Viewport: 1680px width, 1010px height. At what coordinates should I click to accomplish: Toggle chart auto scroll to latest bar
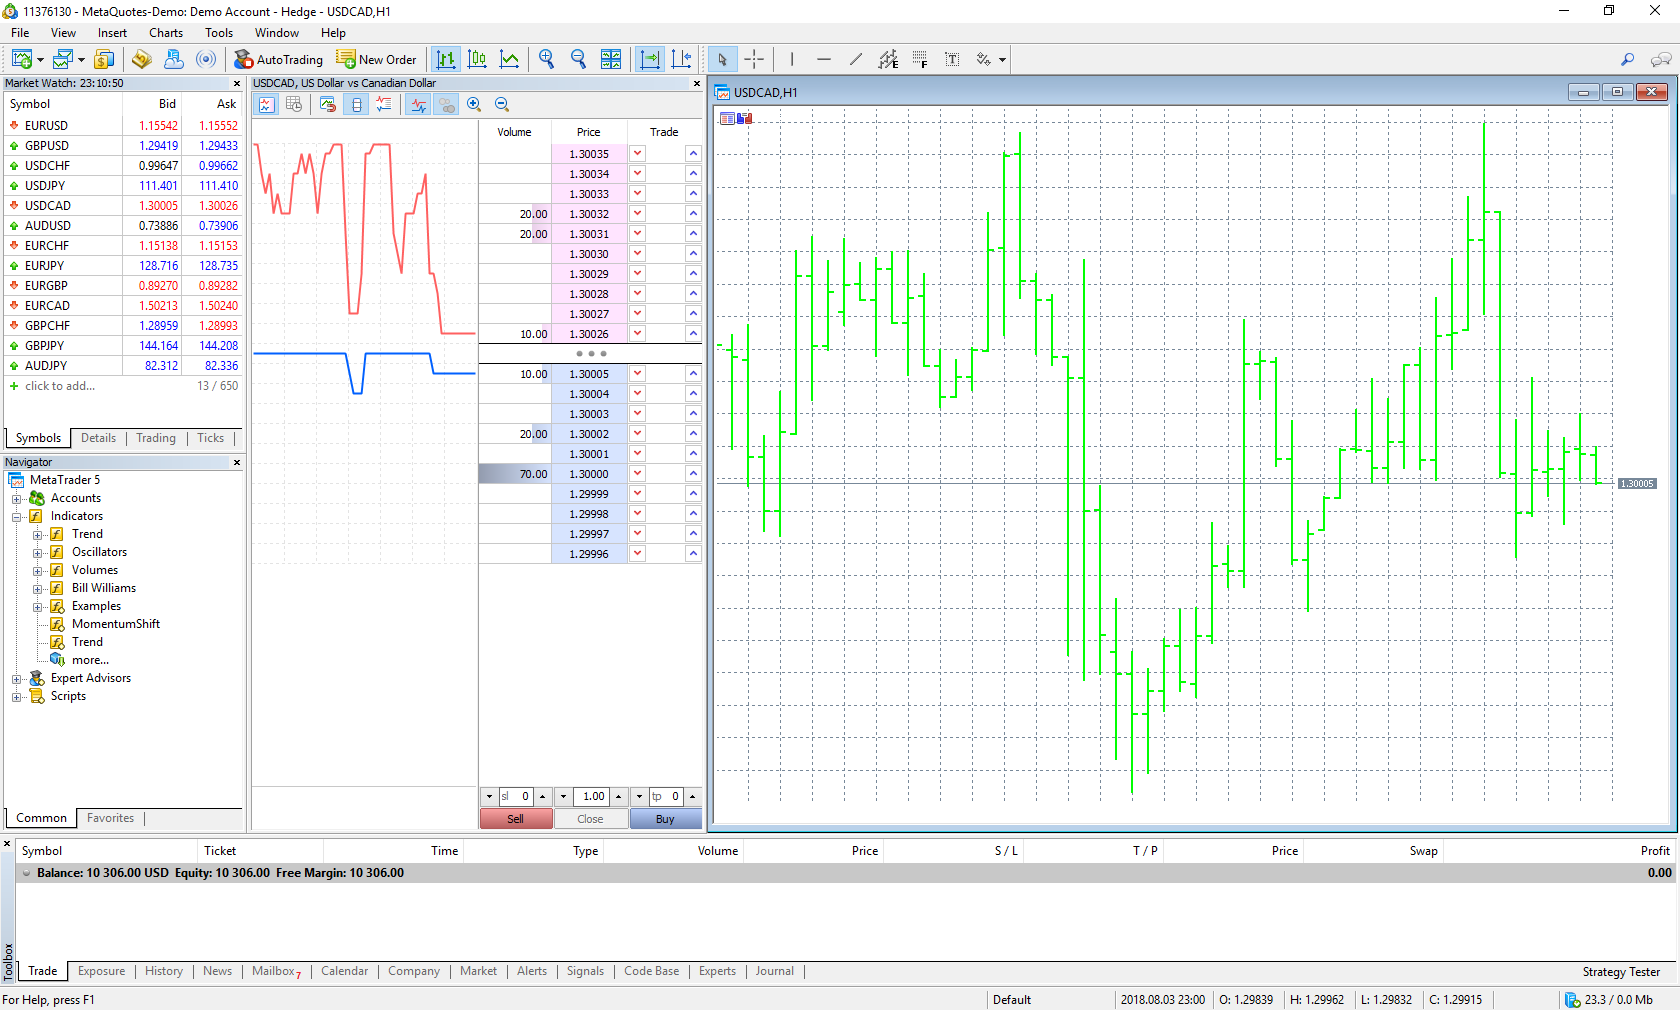pyautogui.click(x=649, y=60)
